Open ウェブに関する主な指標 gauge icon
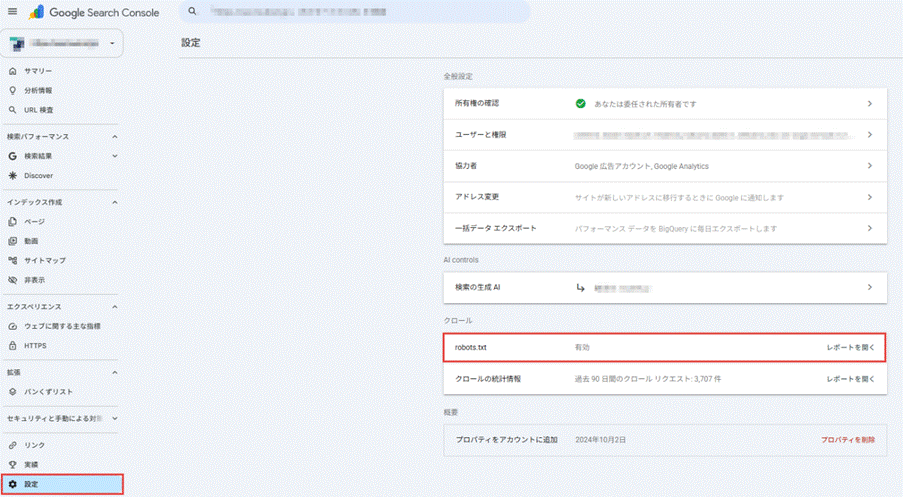Image resolution: width=903 pixels, height=497 pixels. point(13,326)
